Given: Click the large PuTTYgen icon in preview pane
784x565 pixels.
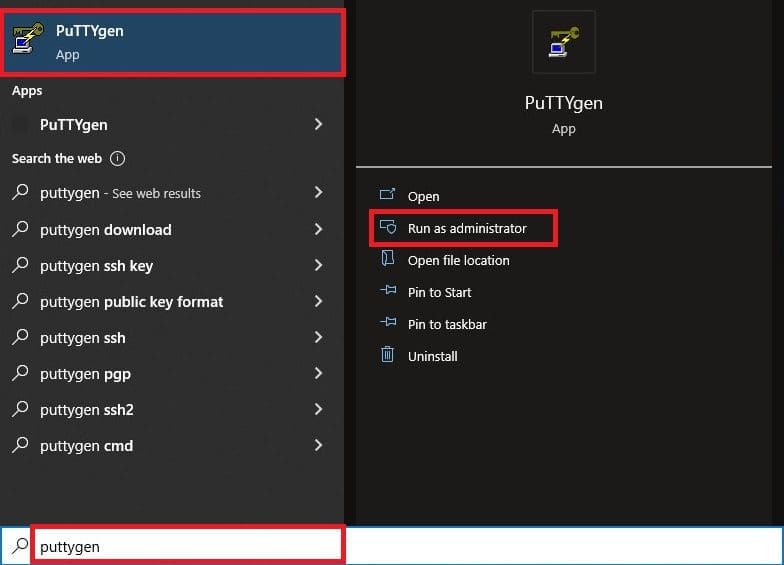Looking at the screenshot, I should coord(564,42).
